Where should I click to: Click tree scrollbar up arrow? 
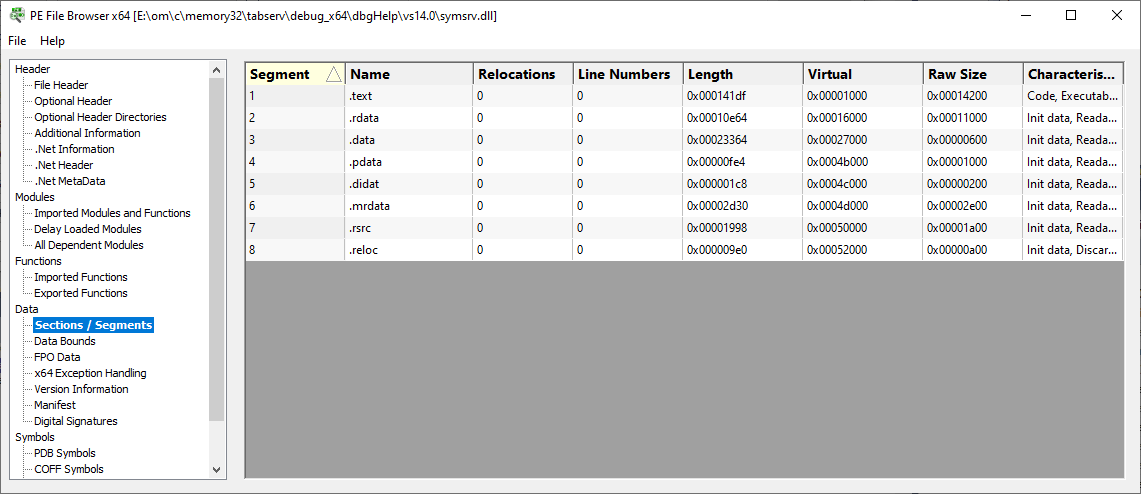point(217,70)
